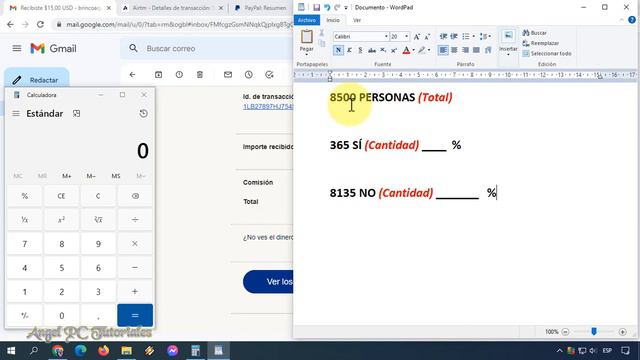
Task: Select the Gmail Recibiste $15.00 browser tab
Action: 60,8
